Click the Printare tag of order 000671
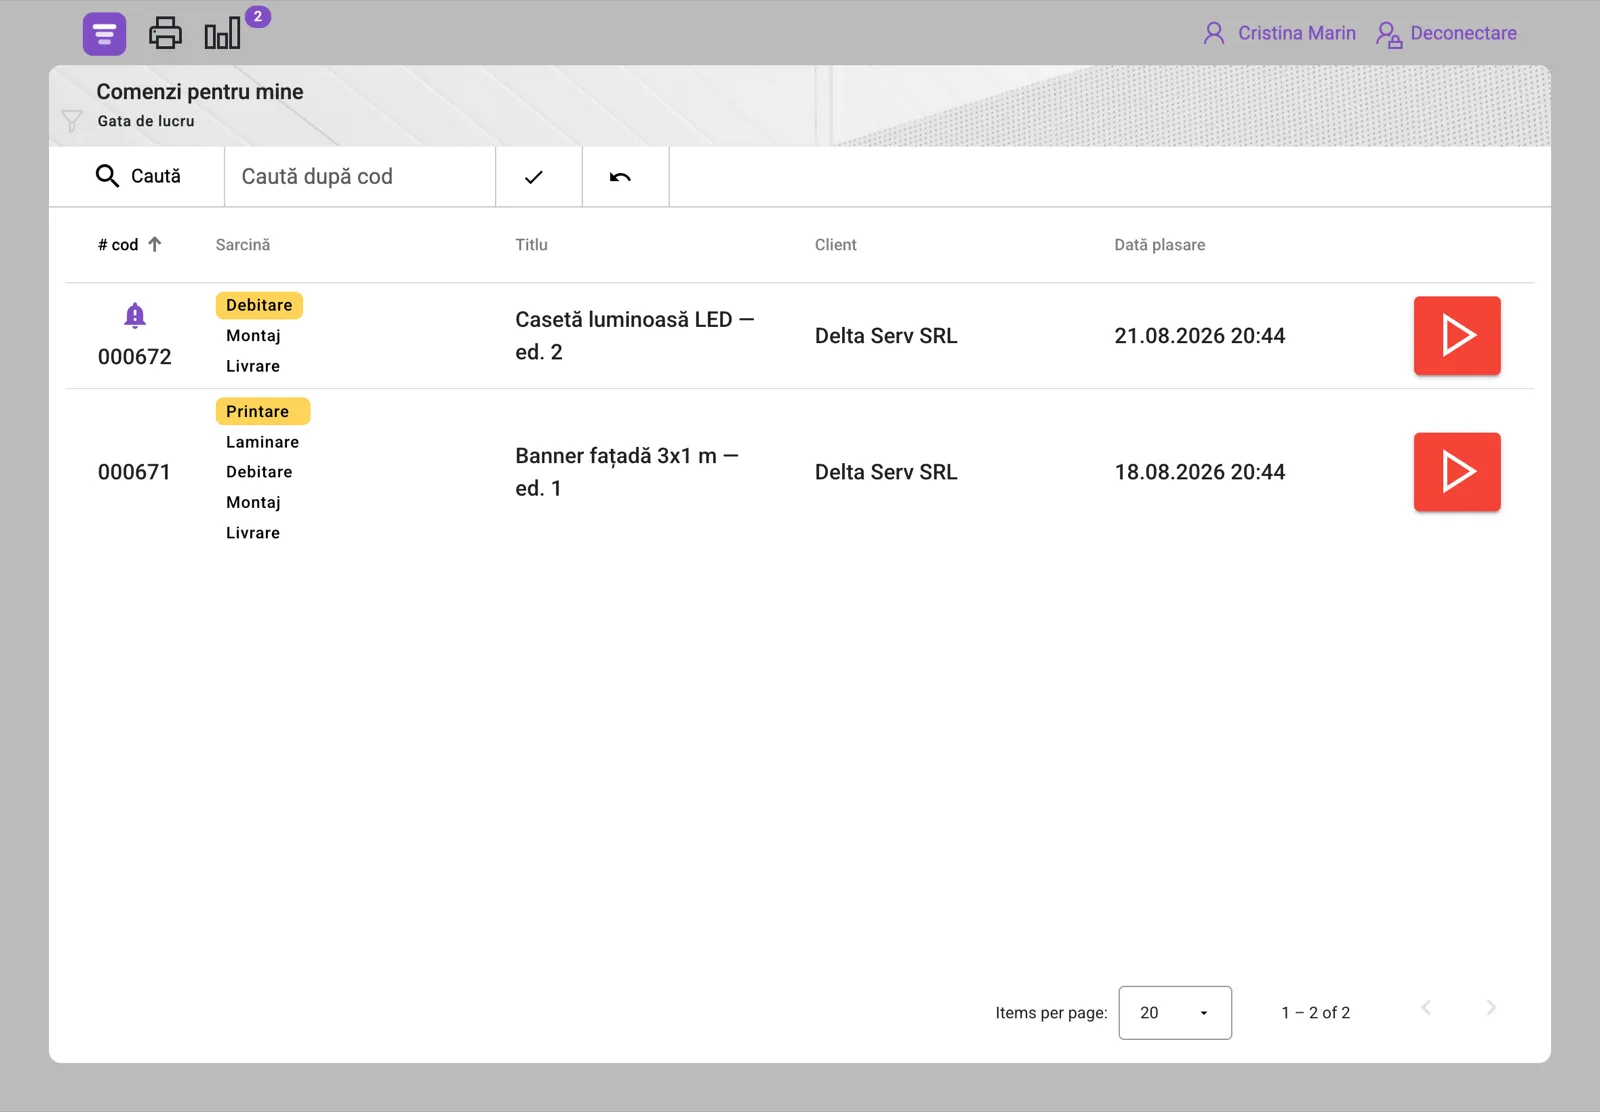 pos(263,411)
